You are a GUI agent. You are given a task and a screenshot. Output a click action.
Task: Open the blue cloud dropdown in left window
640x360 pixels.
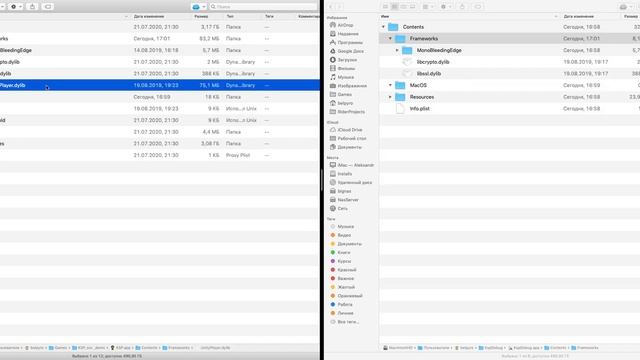point(199,7)
